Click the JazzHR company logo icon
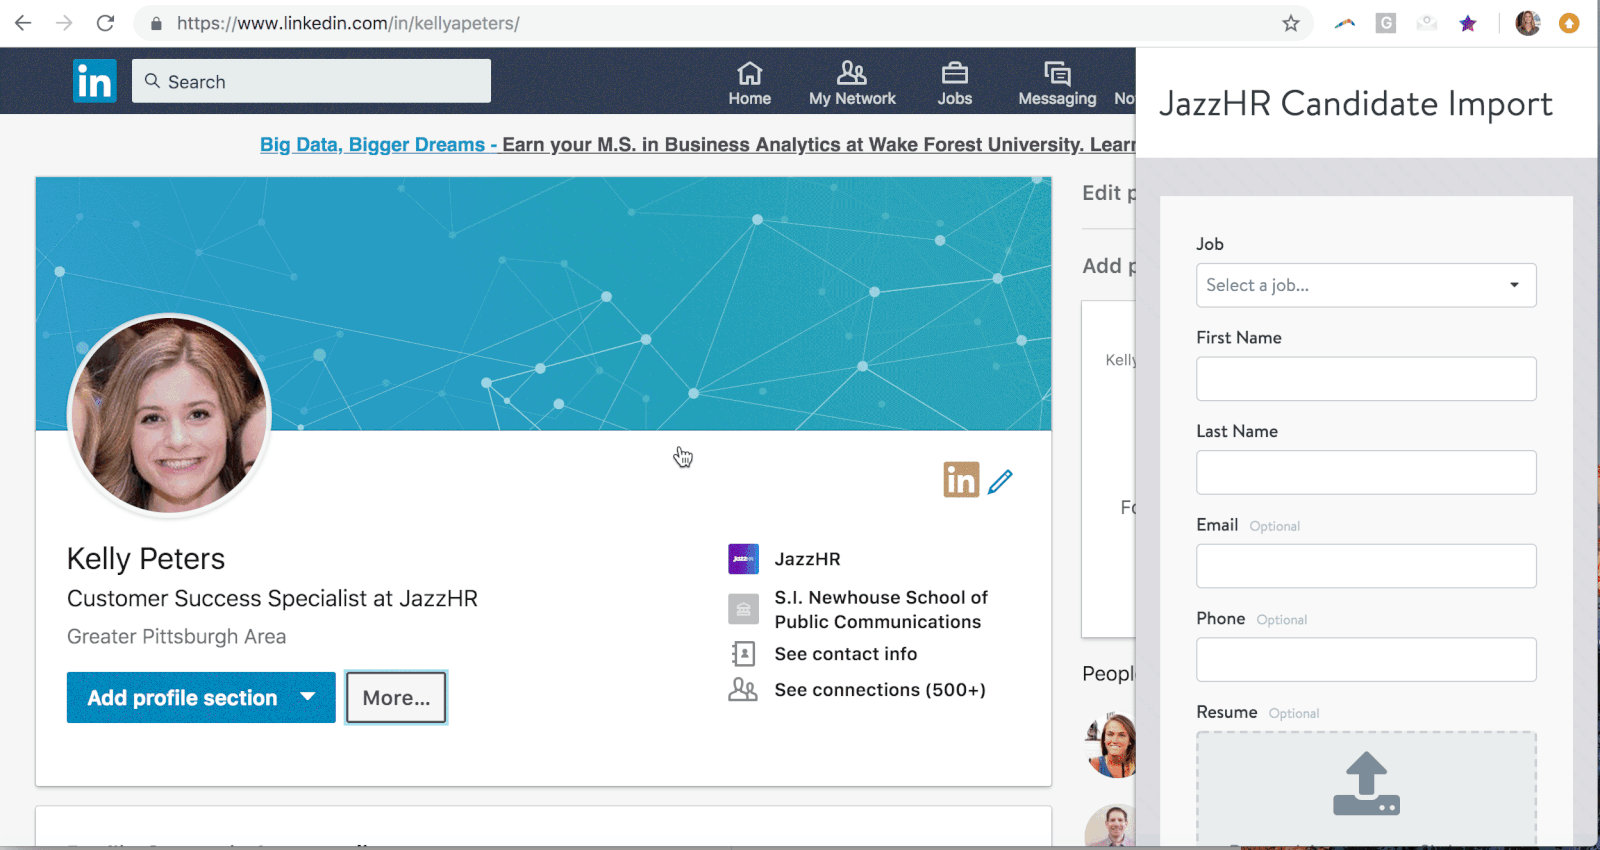 click(x=743, y=559)
